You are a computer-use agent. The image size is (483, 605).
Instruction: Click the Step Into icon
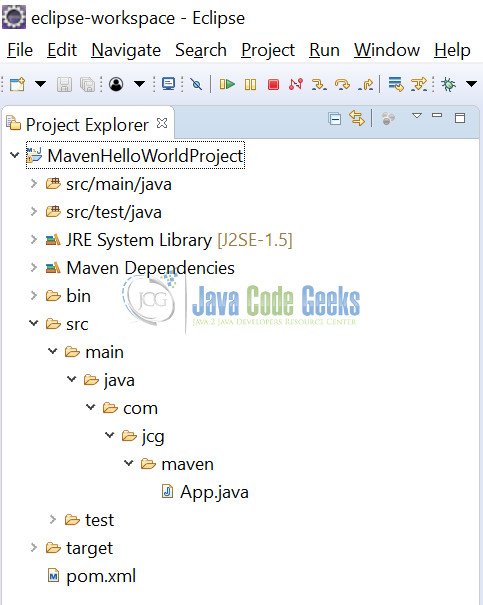tap(319, 84)
